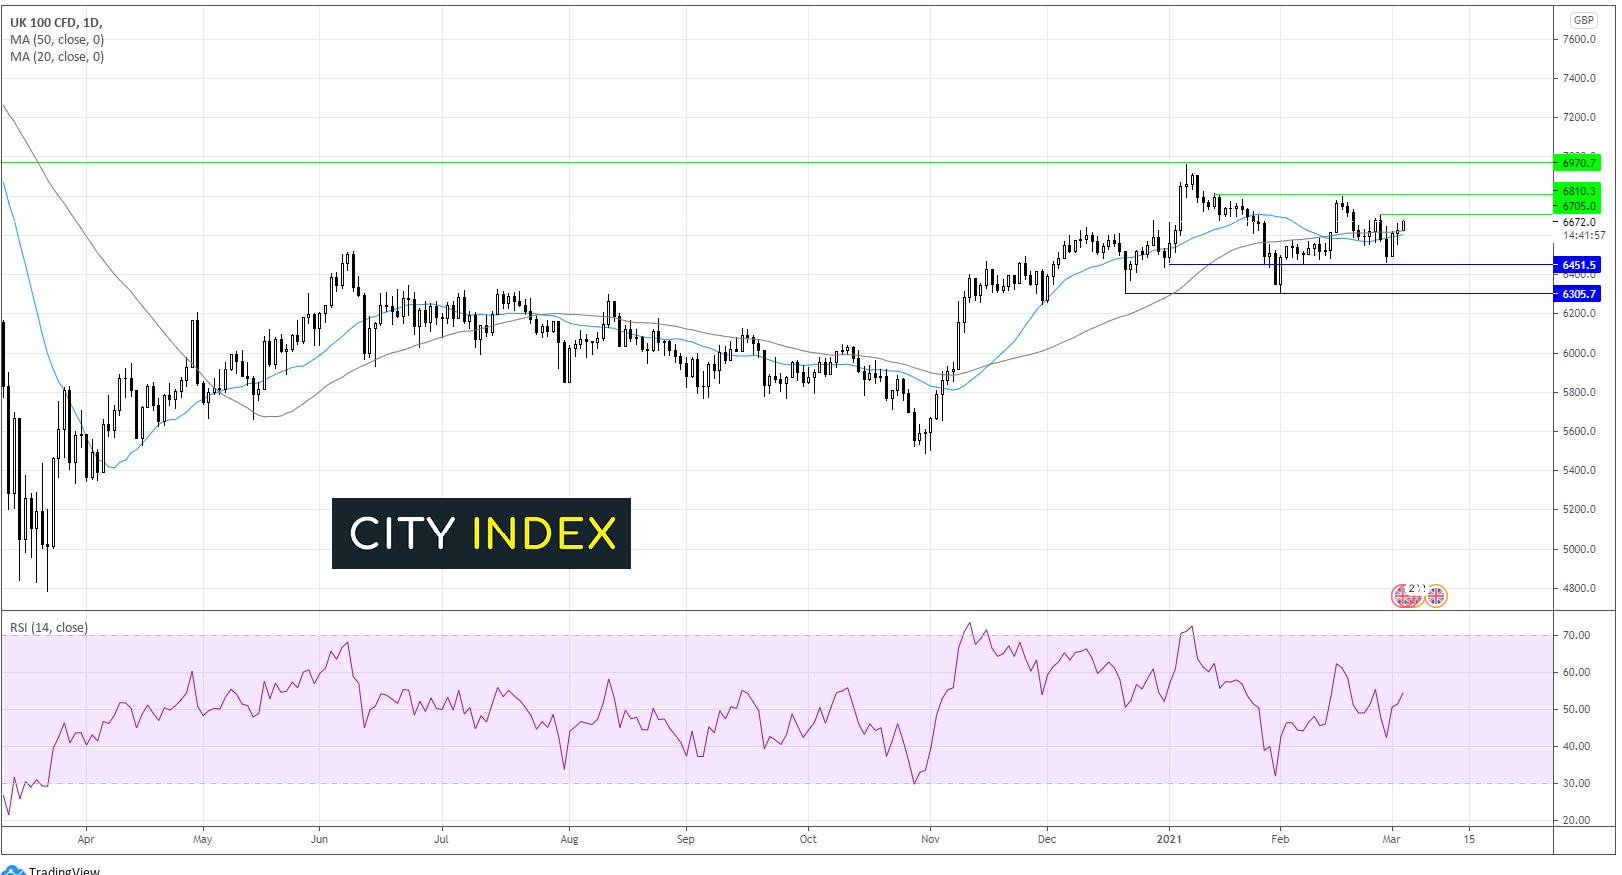Click the current price 6672.0 label

[x=1579, y=222]
